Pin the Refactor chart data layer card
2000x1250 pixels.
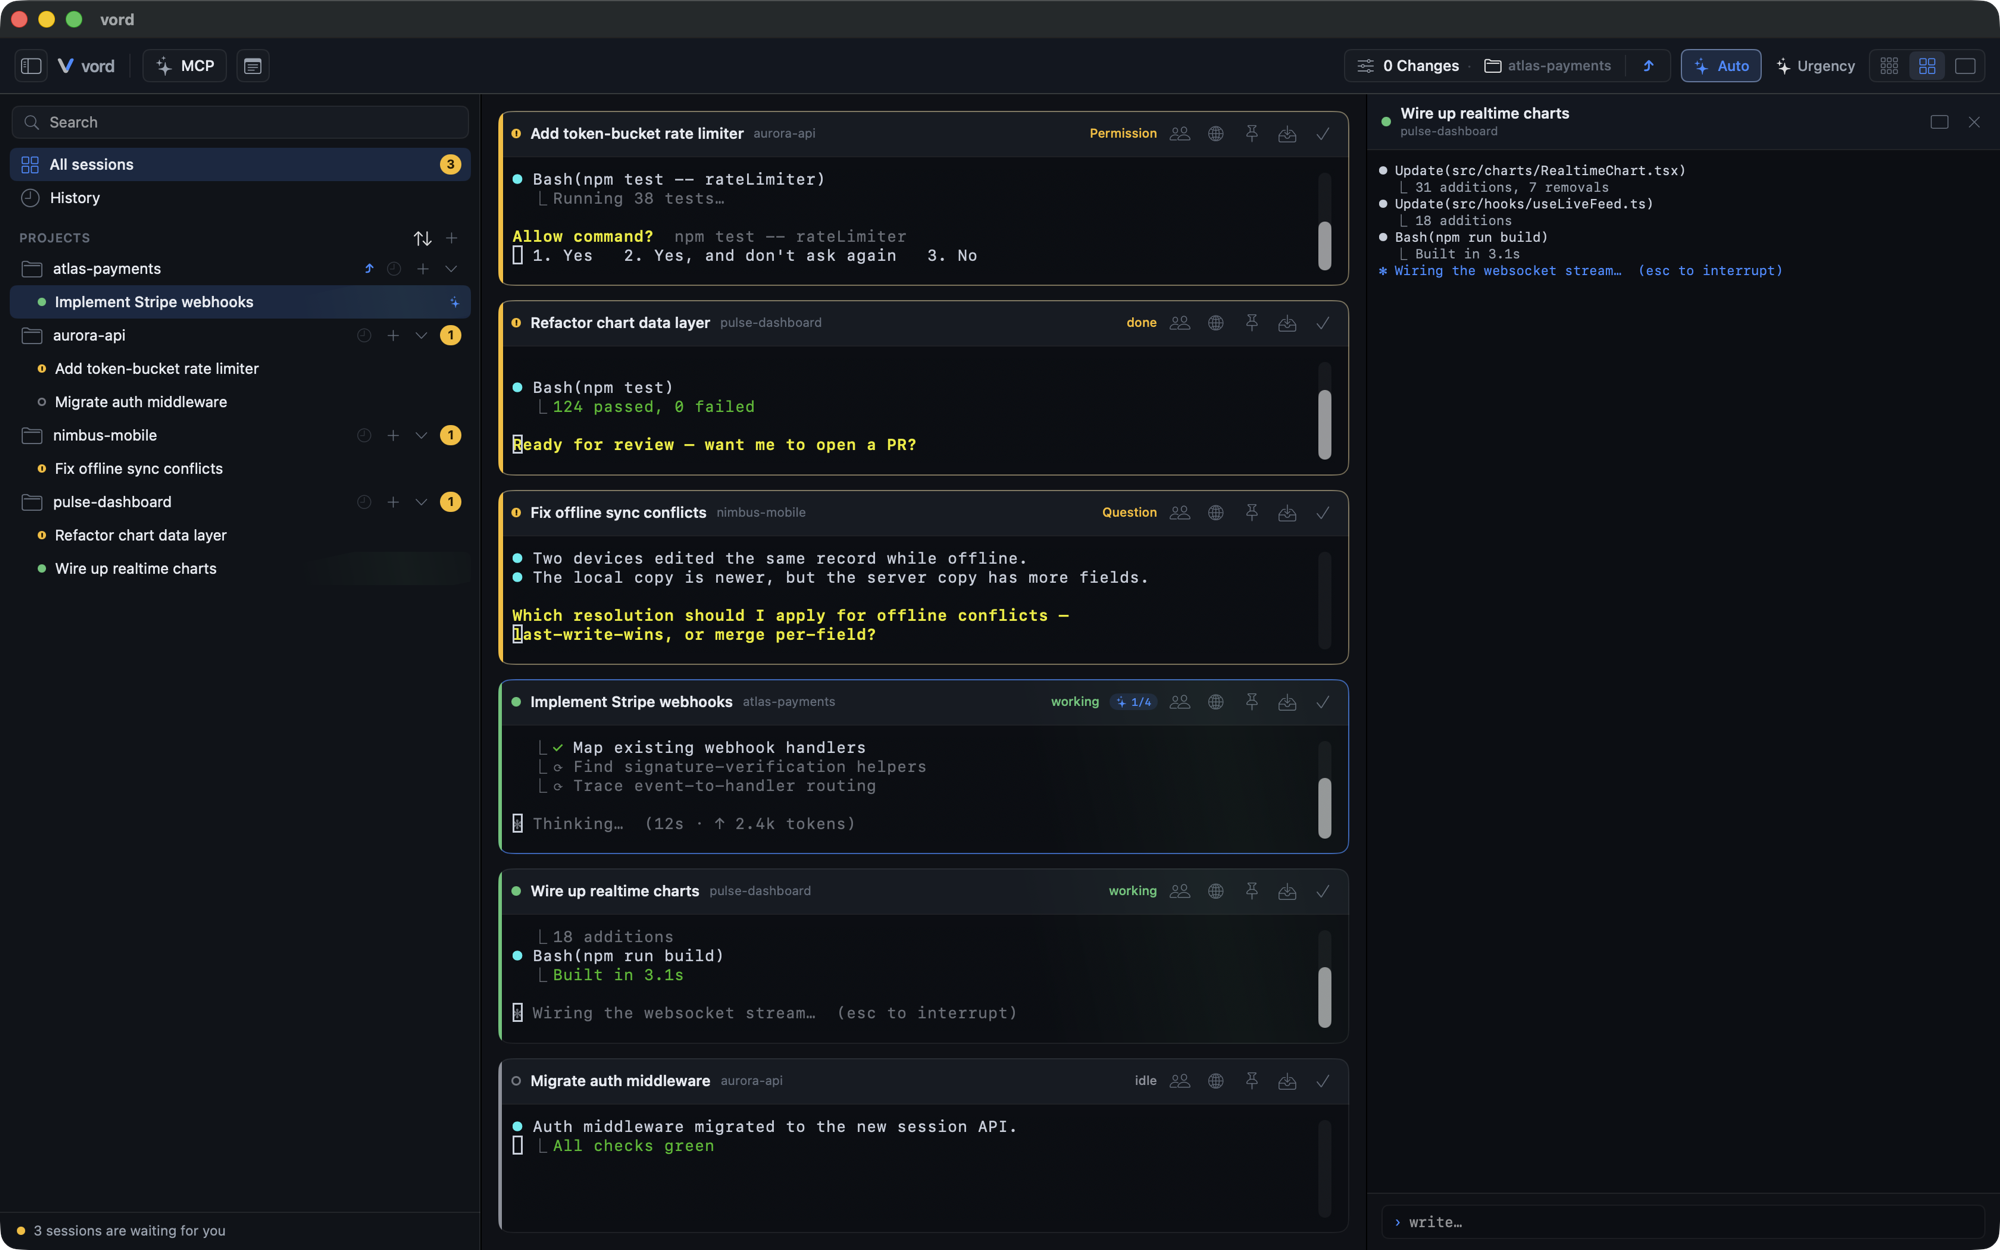click(1252, 323)
